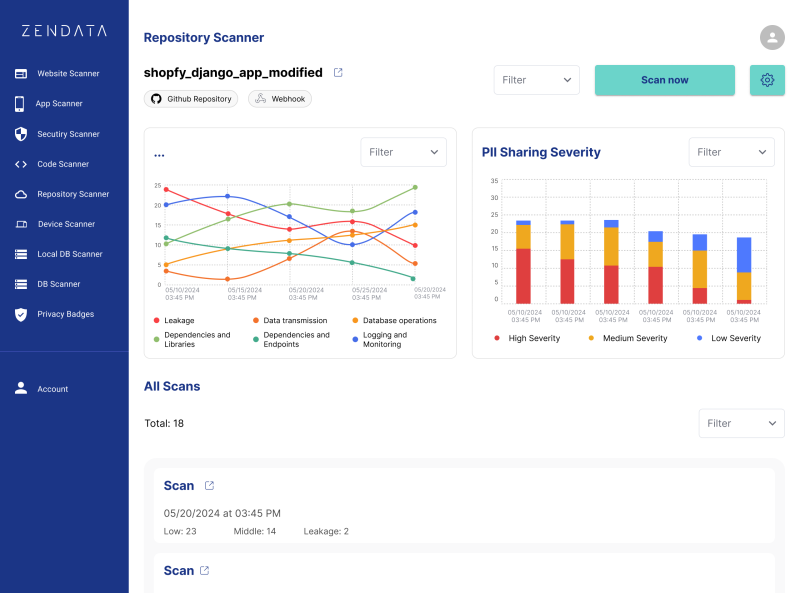Open Account menu item

point(52,389)
